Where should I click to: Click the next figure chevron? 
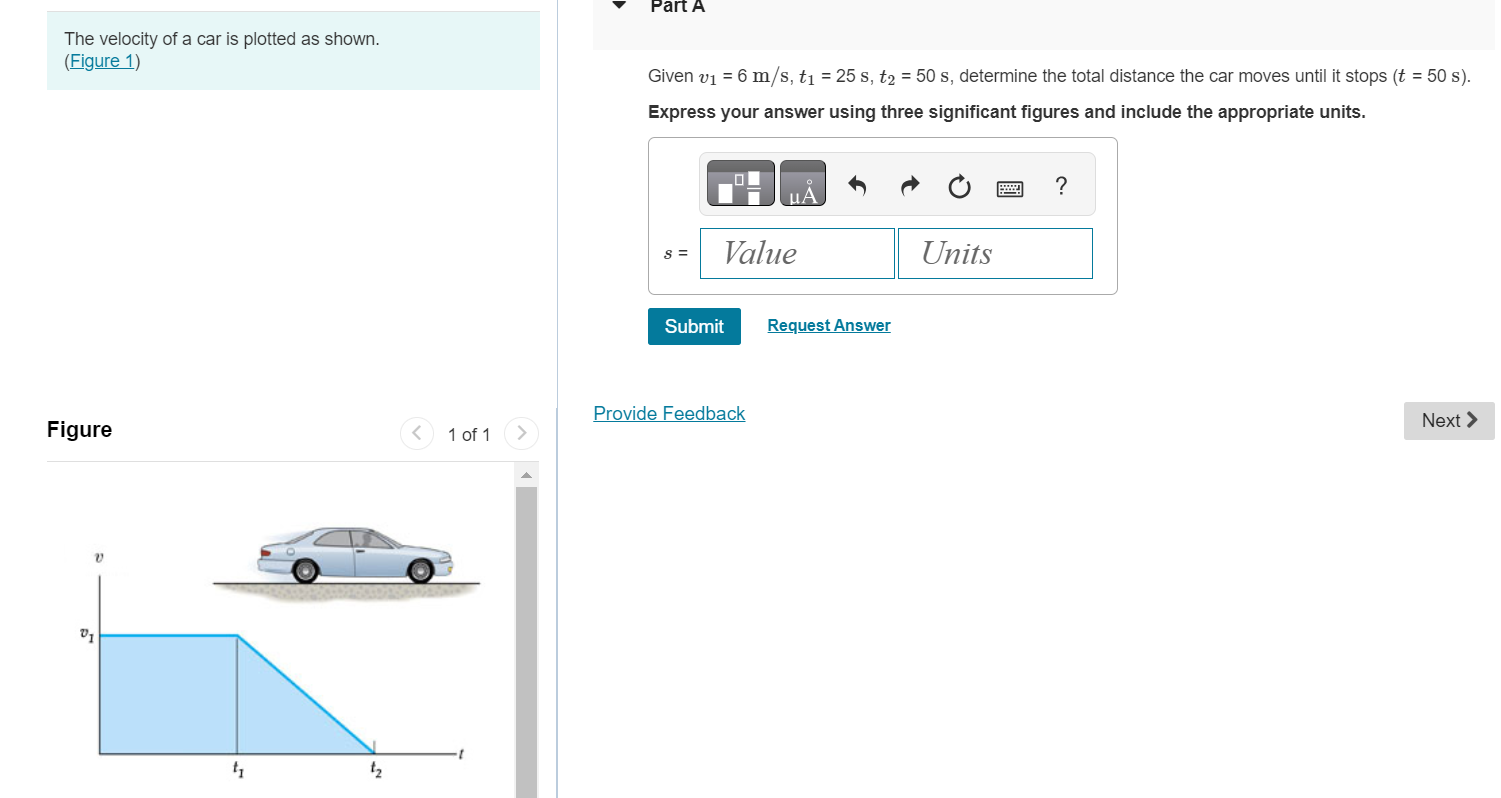tap(521, 433)
